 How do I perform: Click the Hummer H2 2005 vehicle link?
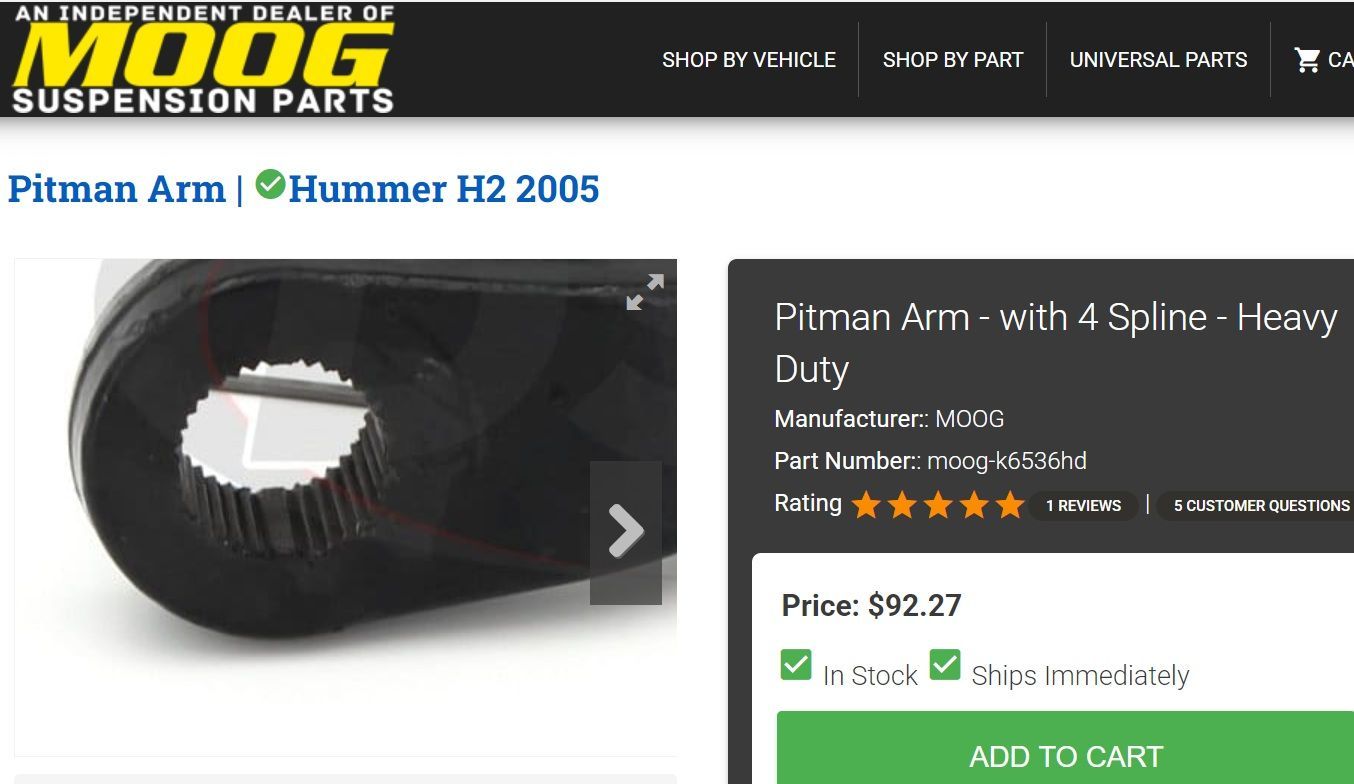pyautogui.click(x=444, y=188)
